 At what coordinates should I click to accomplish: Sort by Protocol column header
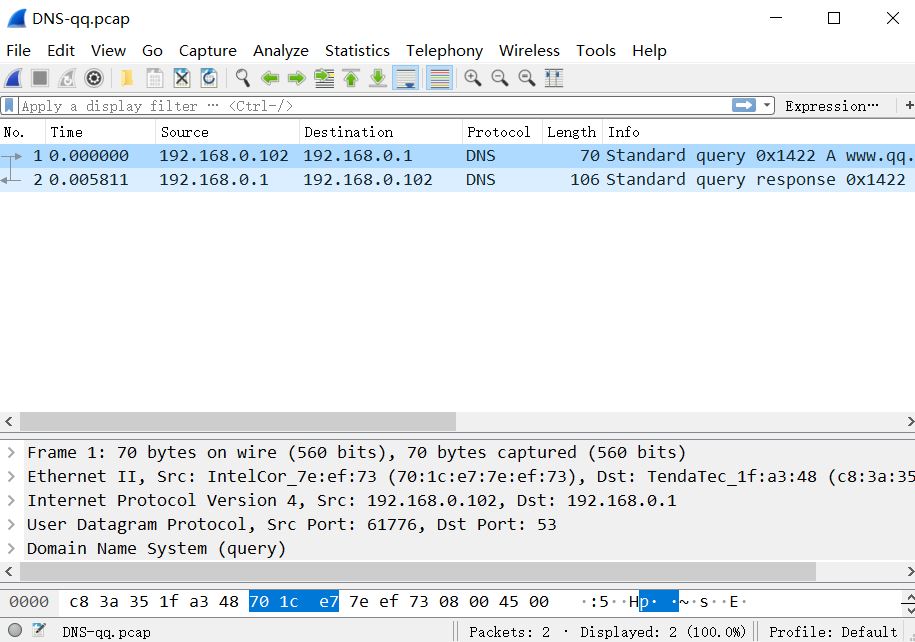[502, 132]
